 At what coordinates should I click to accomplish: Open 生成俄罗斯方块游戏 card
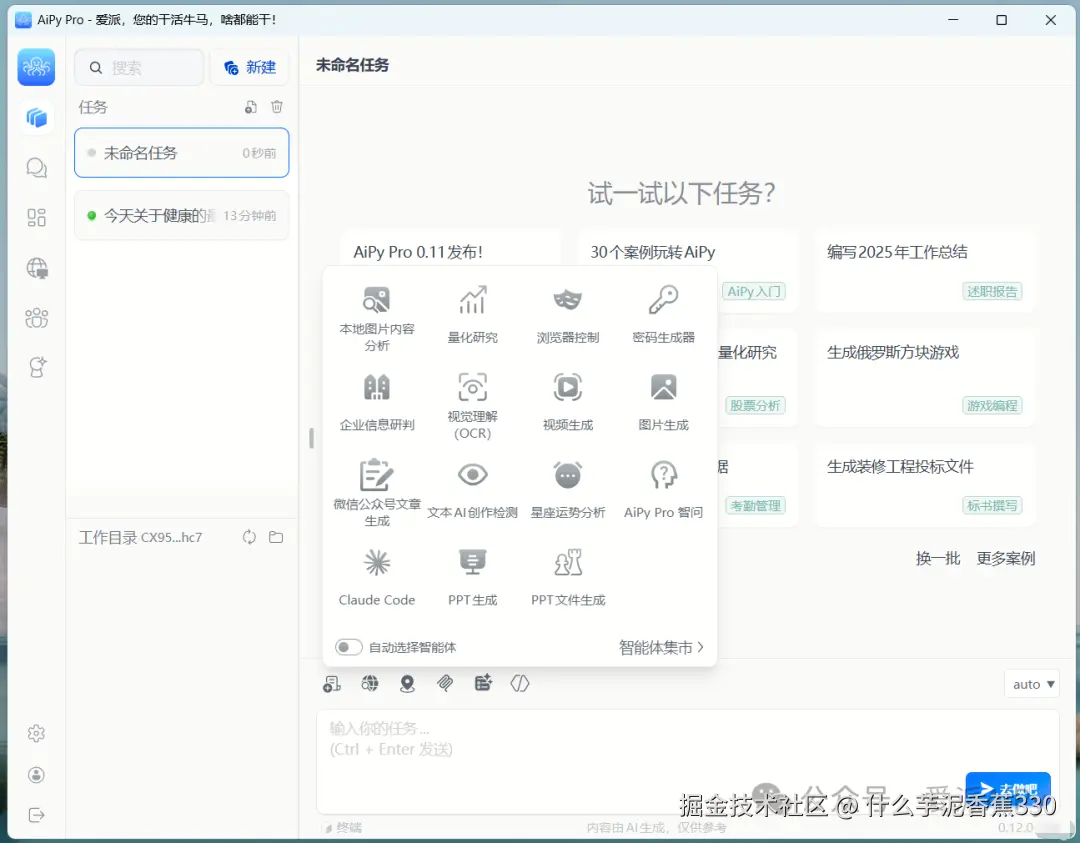tap(925, 376)
